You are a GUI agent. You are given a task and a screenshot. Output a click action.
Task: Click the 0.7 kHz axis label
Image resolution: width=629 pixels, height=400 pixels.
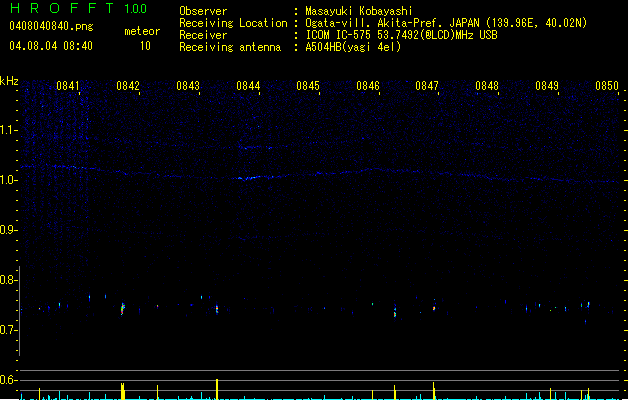[9, 330]
